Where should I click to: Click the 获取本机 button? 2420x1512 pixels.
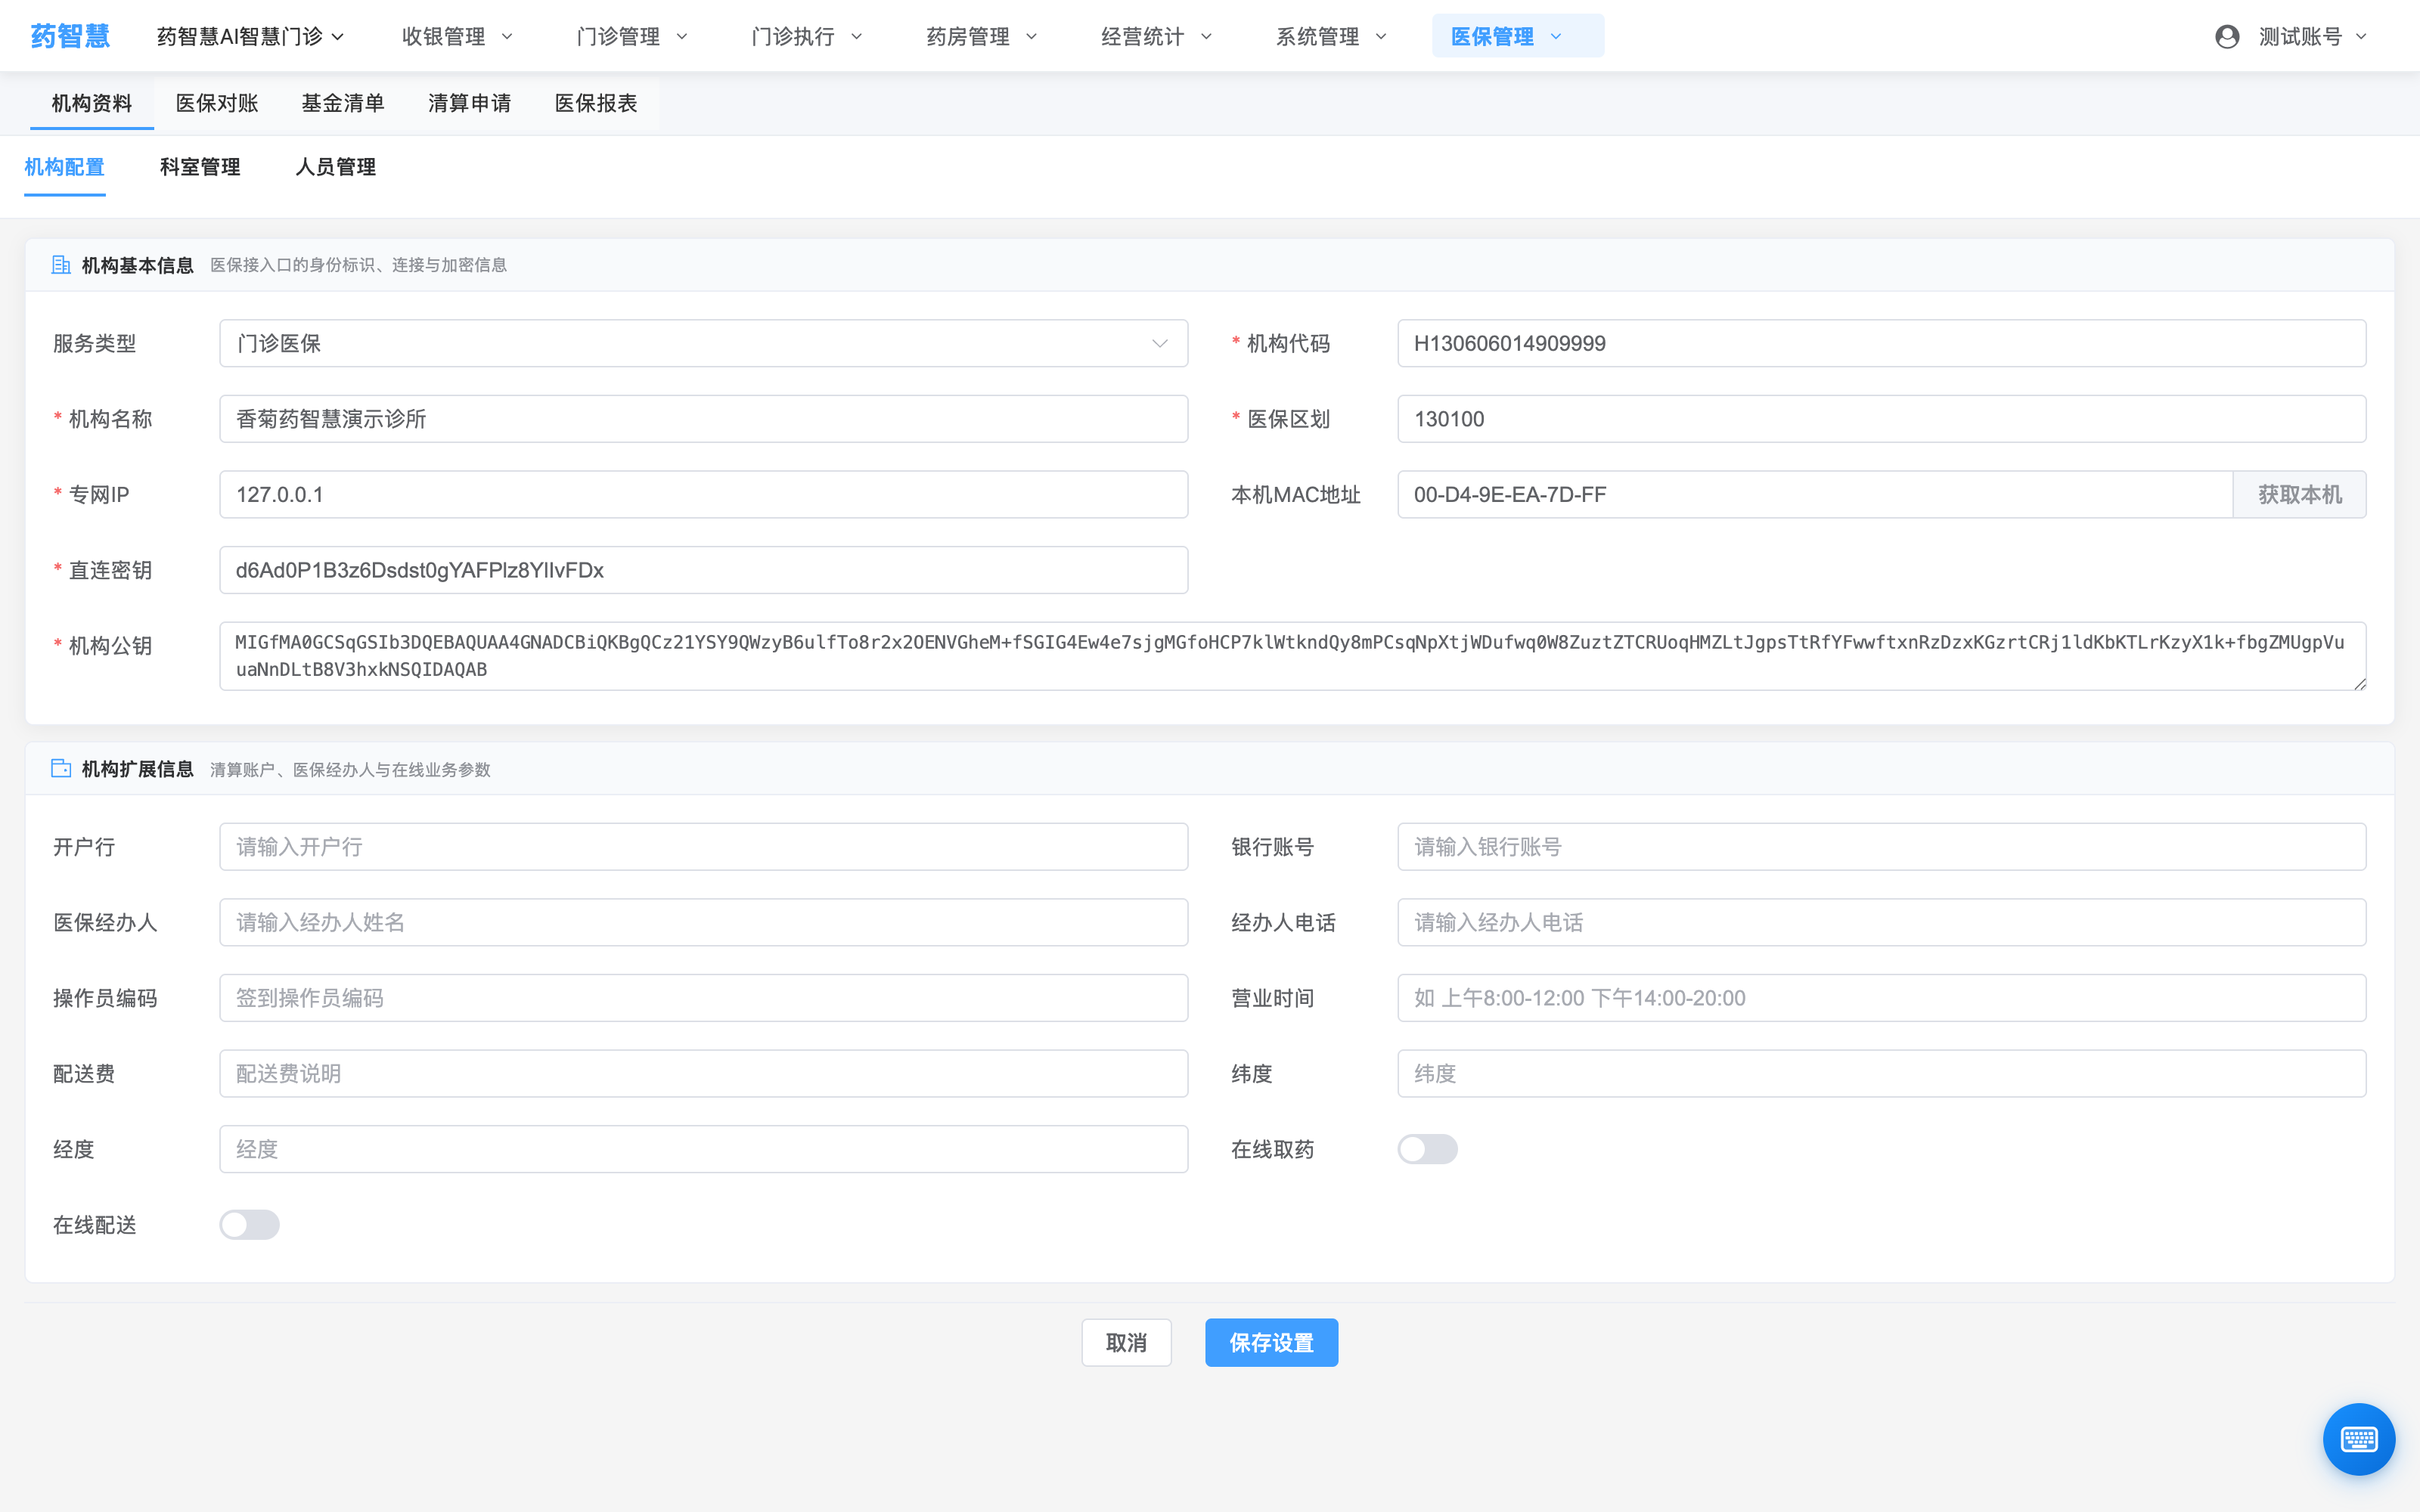(2299, 495)
